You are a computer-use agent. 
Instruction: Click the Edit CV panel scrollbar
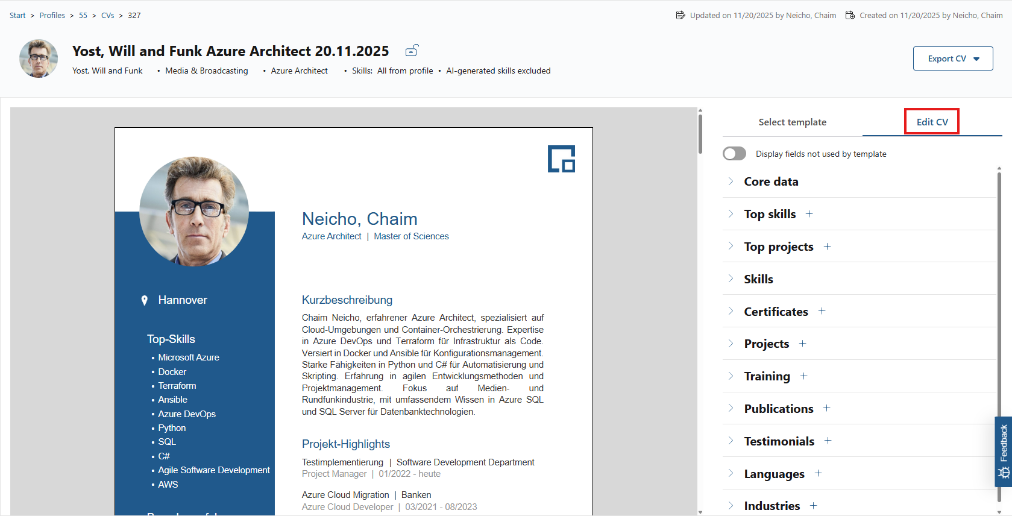1000,336
